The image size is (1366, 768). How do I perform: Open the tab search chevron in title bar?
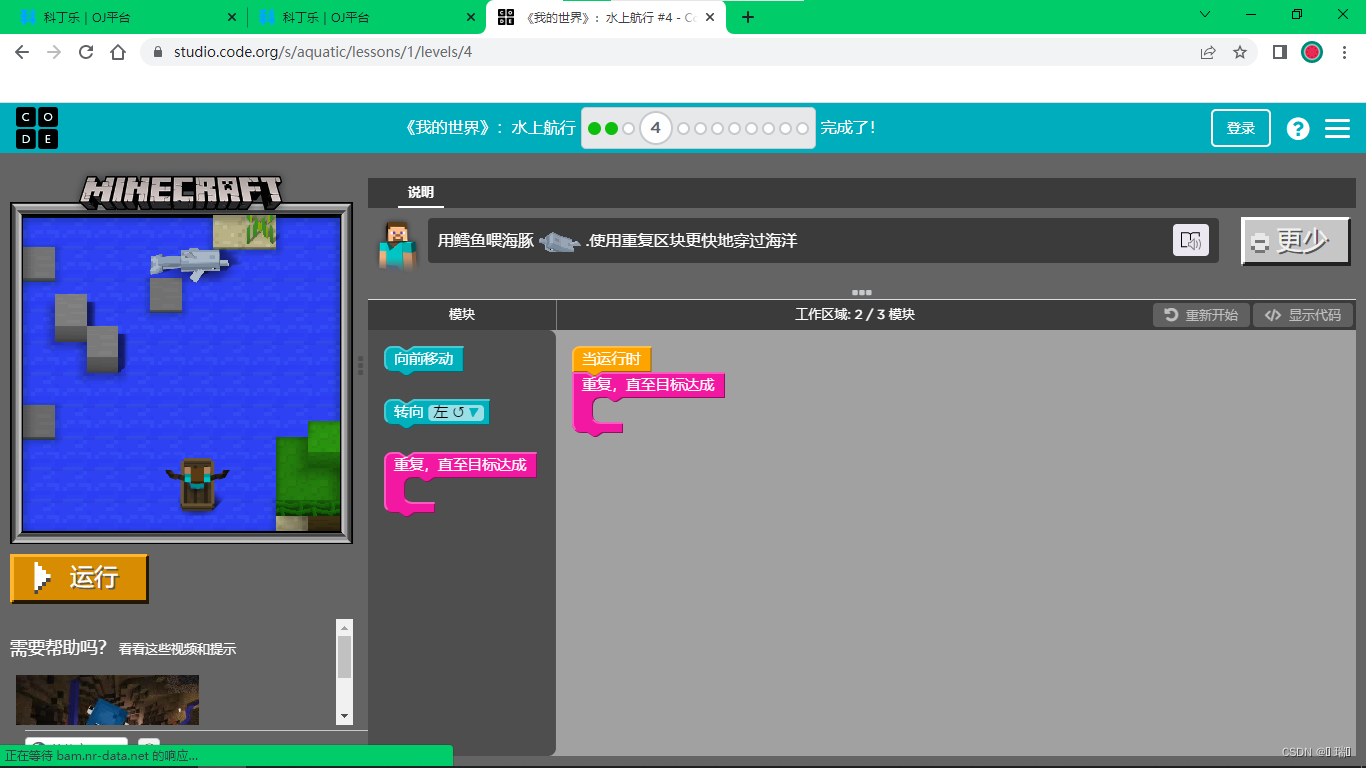(x=1205, y=15)
